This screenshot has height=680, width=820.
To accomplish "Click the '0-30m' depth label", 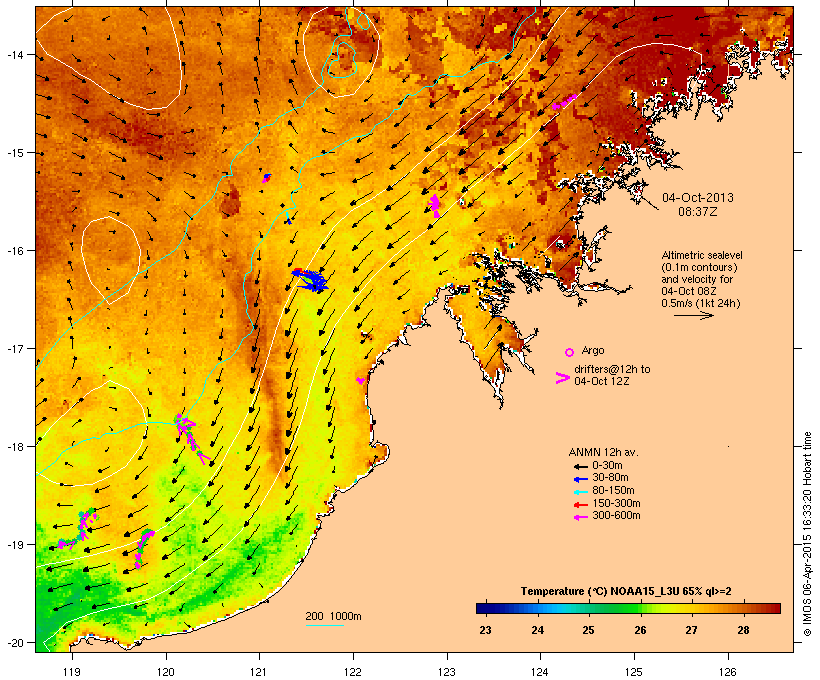I will pyautogui.click(x=607, y=466).
